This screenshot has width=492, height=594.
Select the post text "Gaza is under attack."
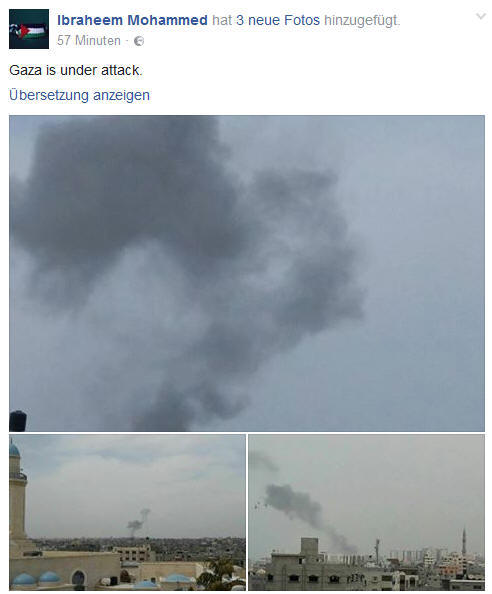pos(76,70)
